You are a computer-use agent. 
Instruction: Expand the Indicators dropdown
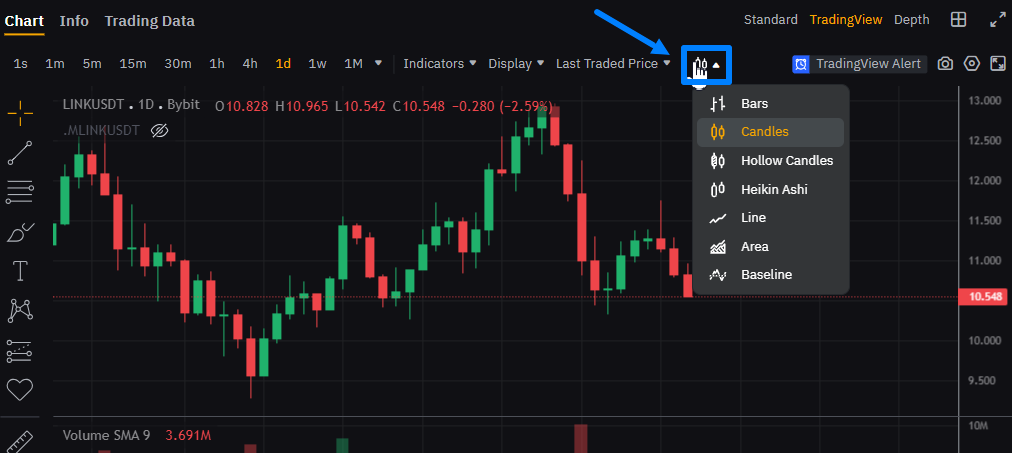[439, 64]
